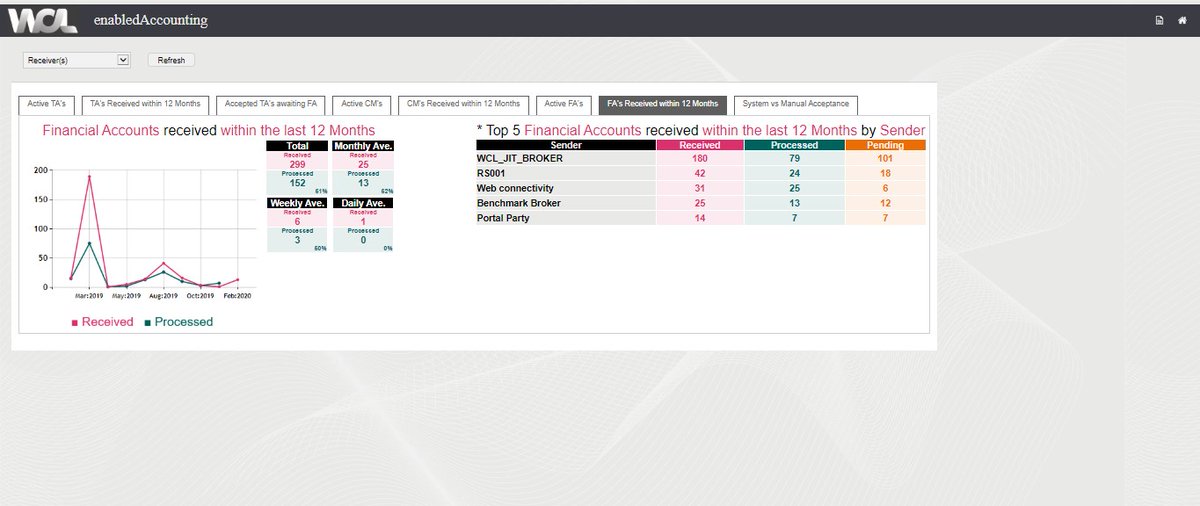Click the Received column header in table
The image size is (1200, 506).
click(700, 145)
